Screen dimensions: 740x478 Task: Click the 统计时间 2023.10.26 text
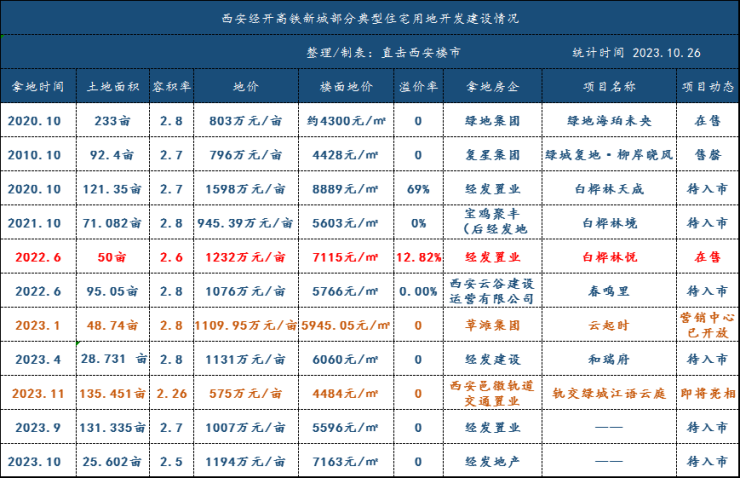[x=636, y=52]
